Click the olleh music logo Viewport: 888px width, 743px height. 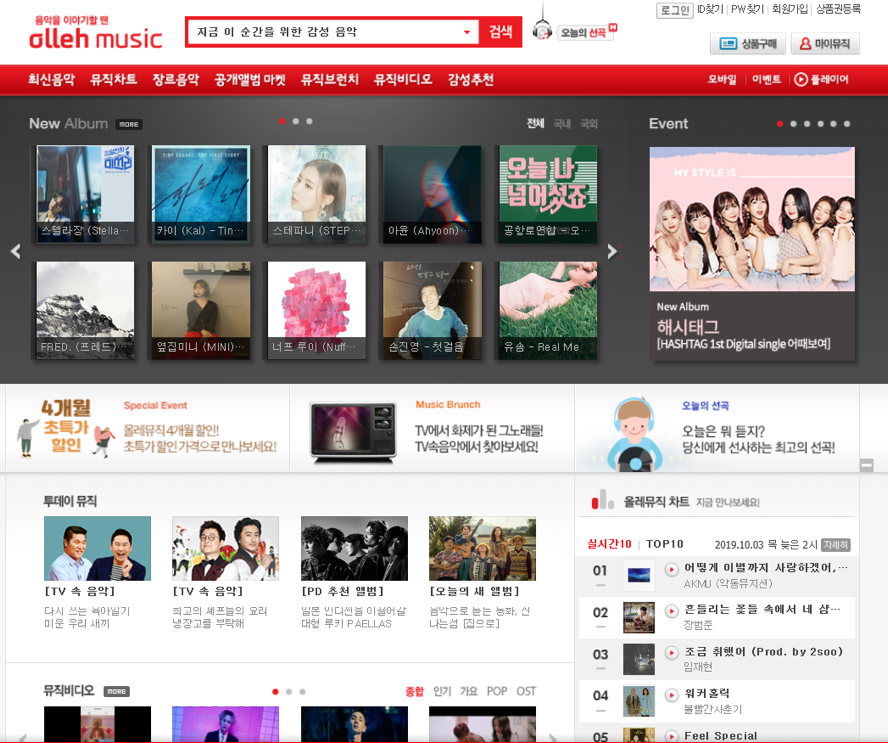point(96,33)
